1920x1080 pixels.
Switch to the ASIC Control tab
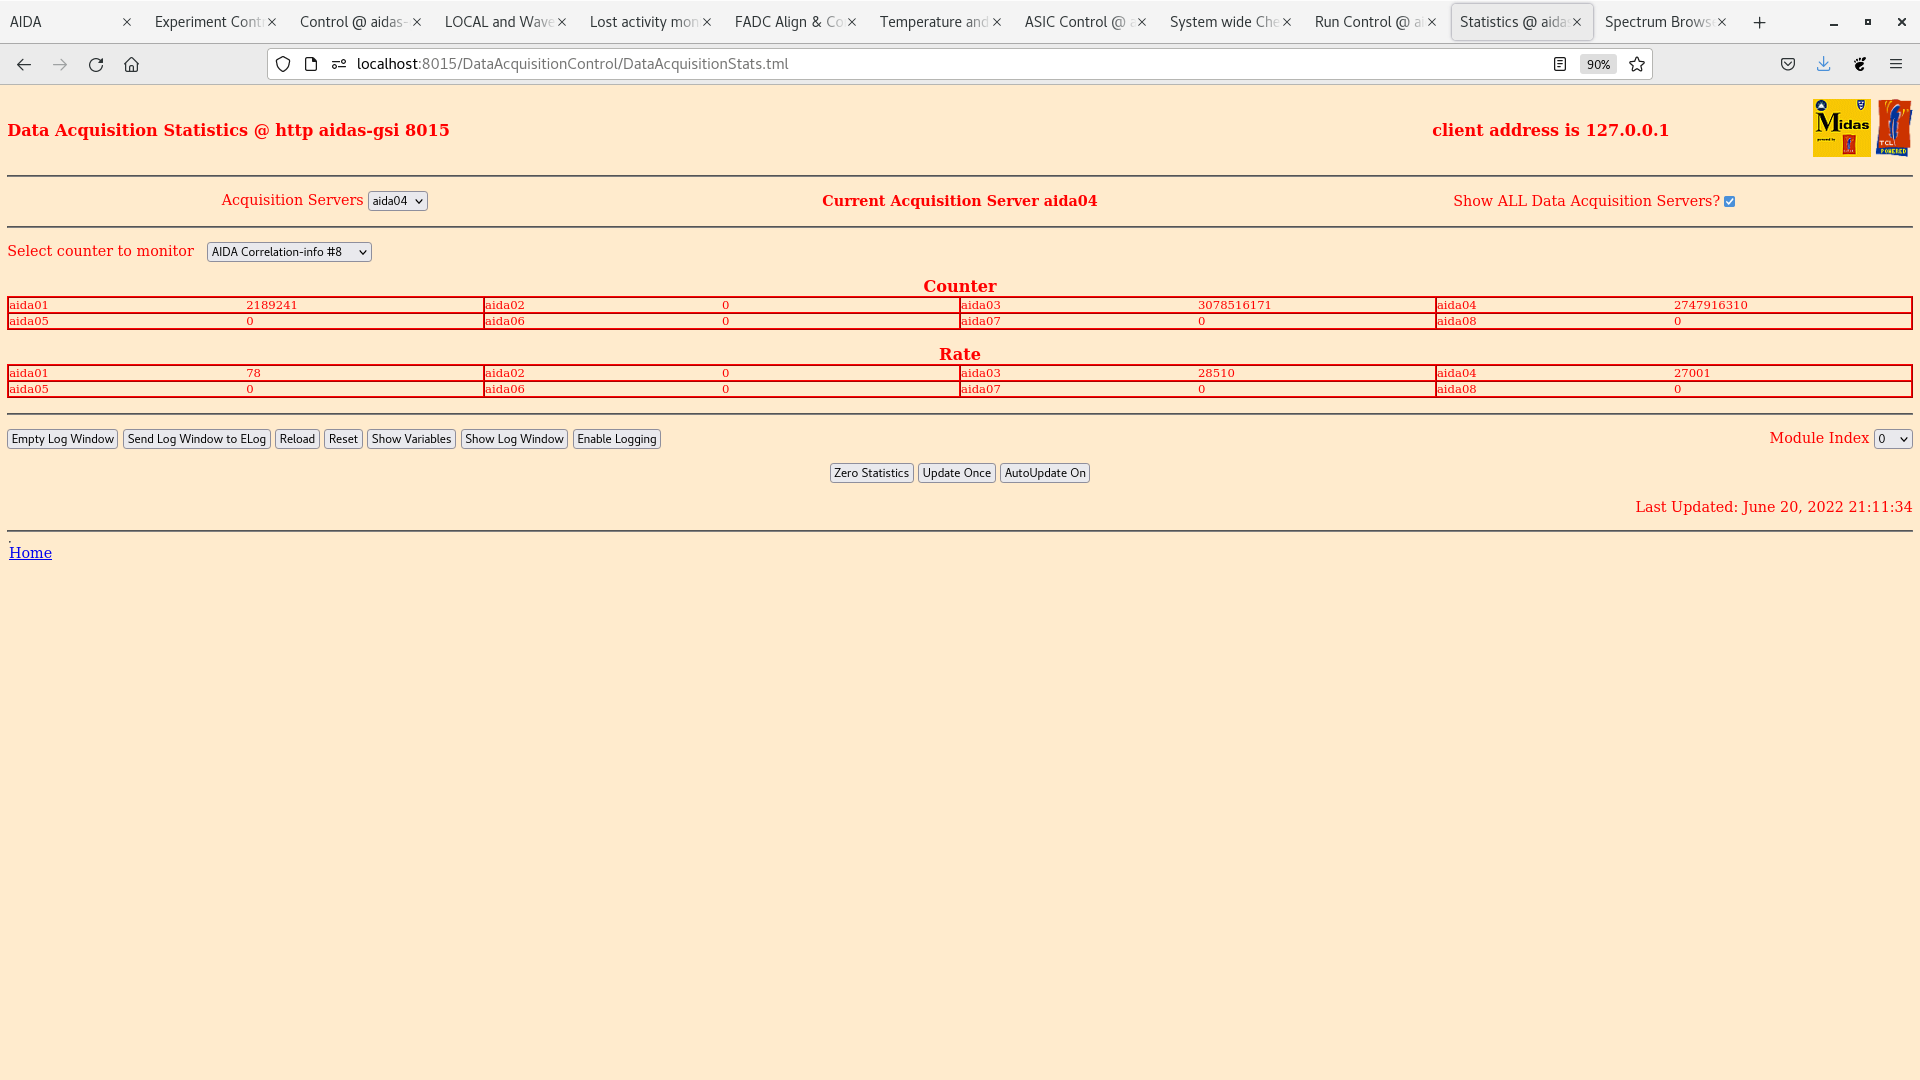tap(1078, 22)
